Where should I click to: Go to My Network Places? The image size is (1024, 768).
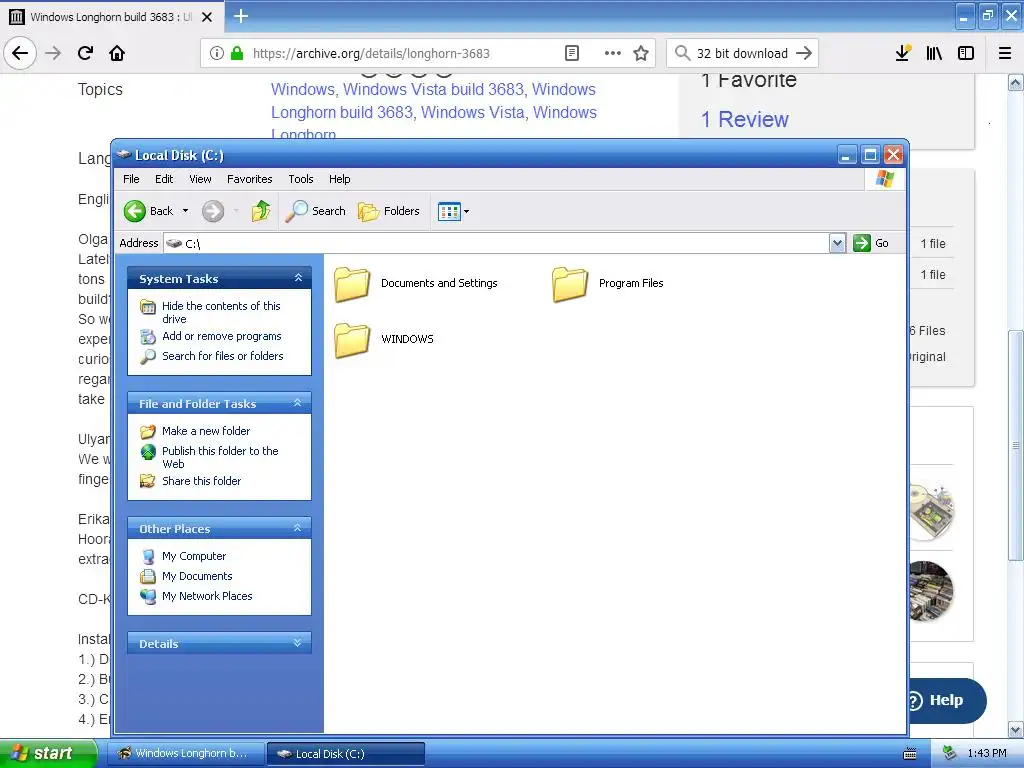click(x=207, y=596)
